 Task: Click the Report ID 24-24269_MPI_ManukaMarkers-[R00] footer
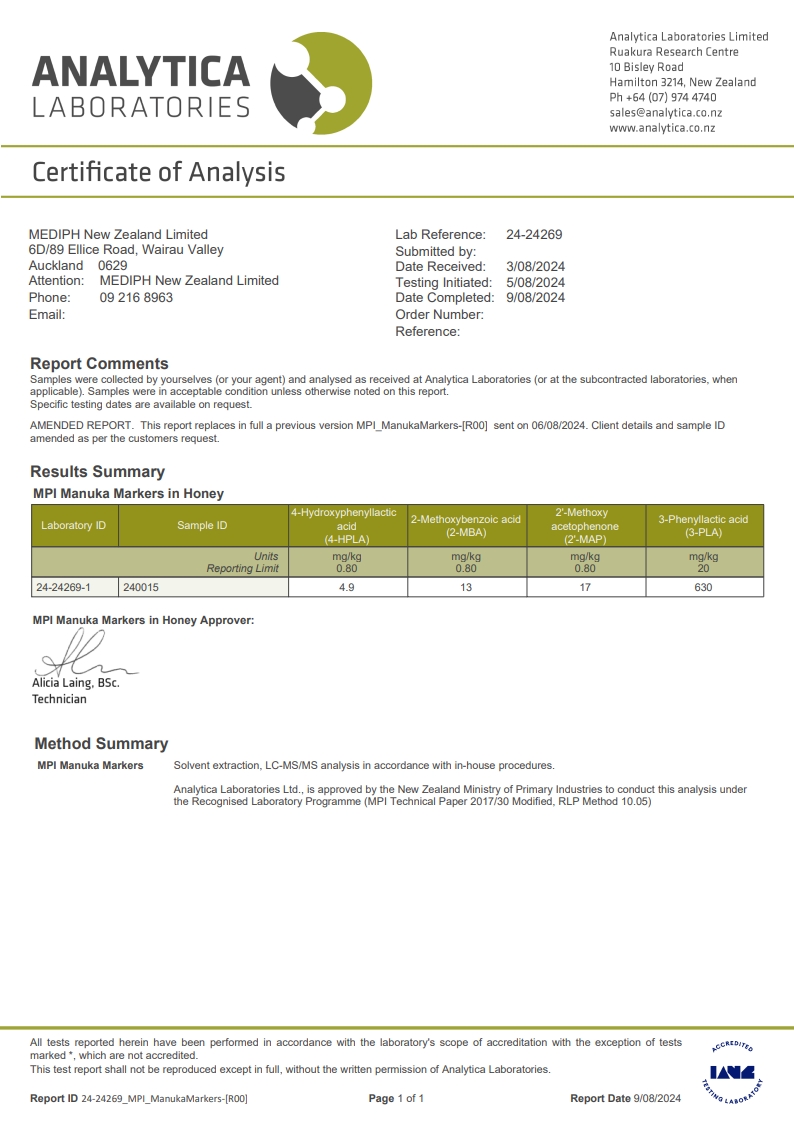coord(139,1098)
